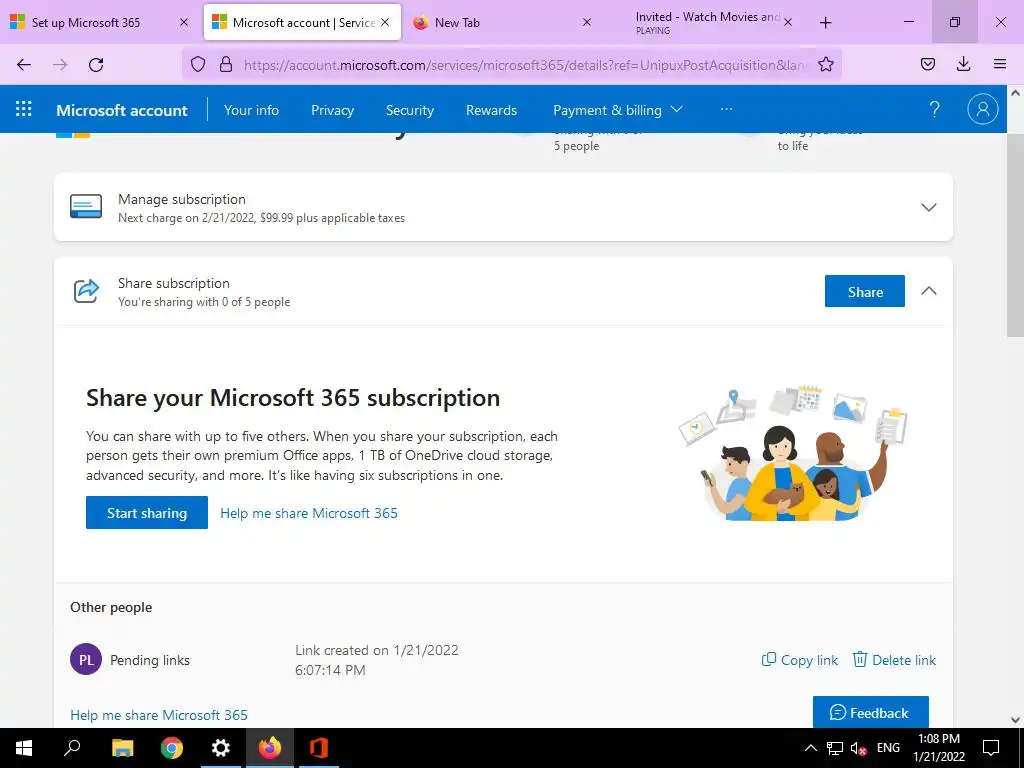1024x768 pixels.
Task: Open bottom Help me share Microsoft 365 link
Action: (x=159, y=714)
